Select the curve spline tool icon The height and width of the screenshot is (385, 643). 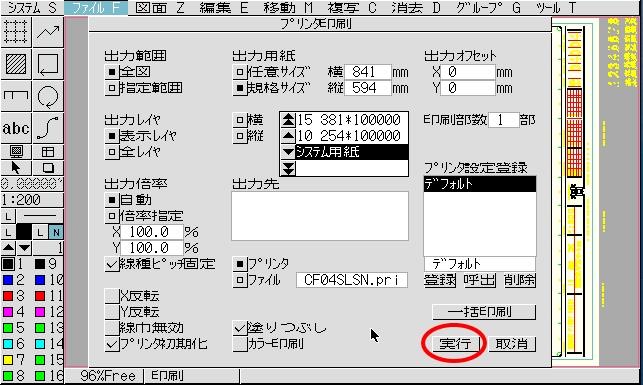[x=48, y=128]
